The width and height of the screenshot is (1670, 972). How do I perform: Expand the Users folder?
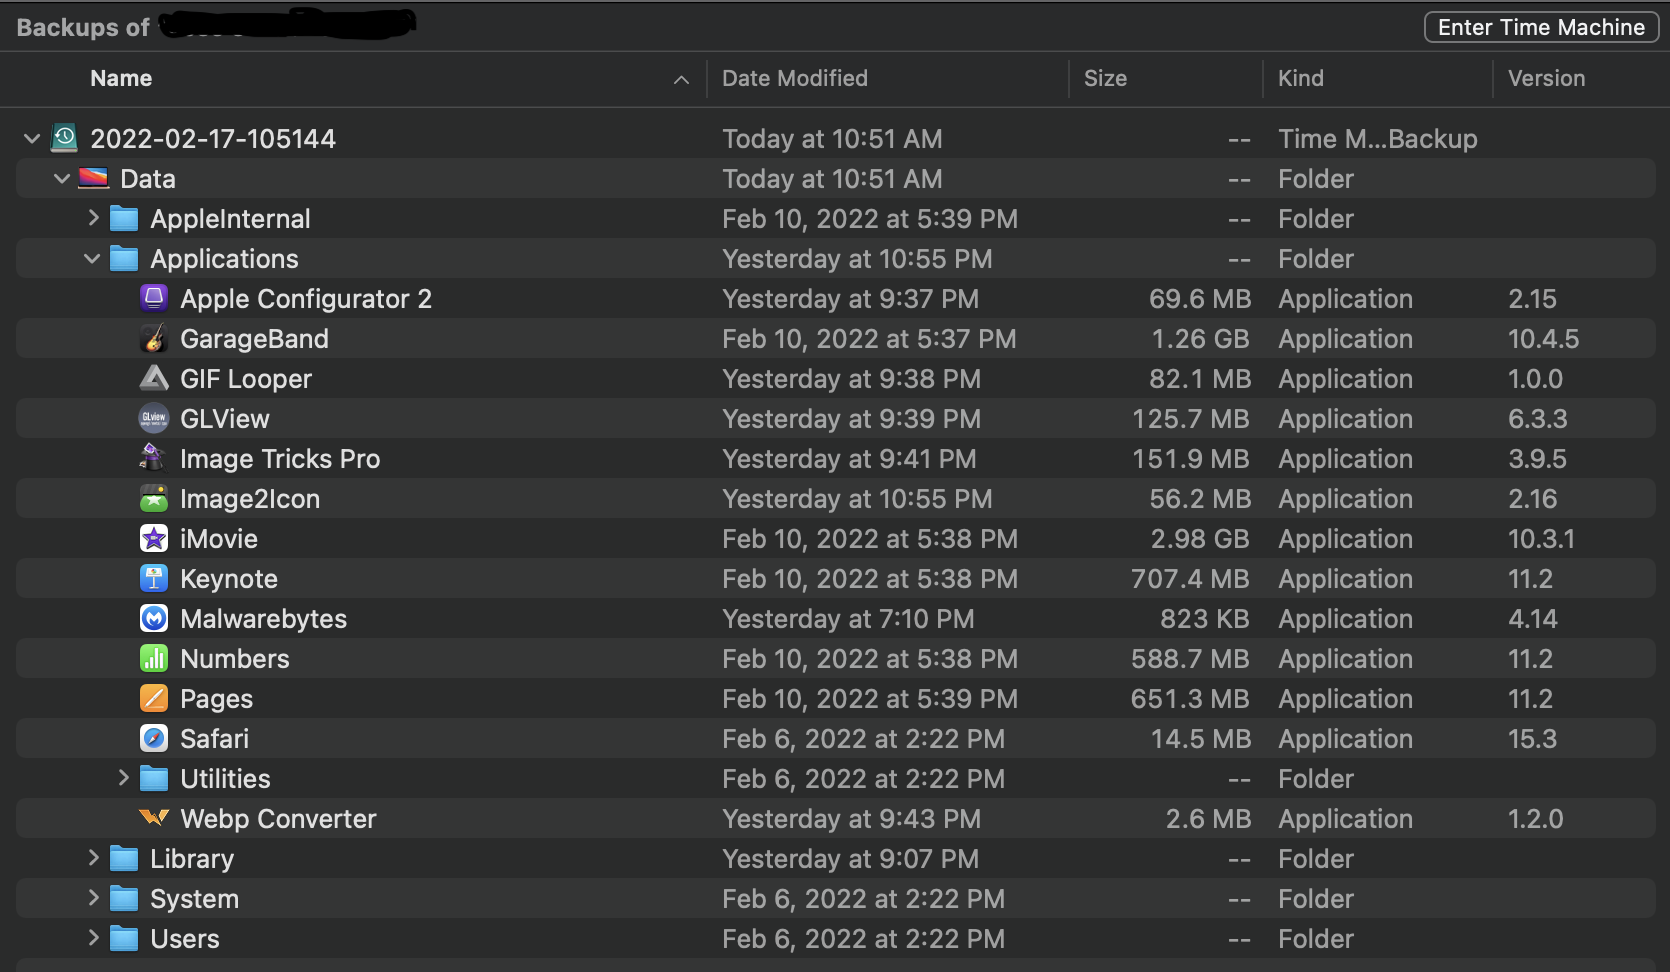(x=93, y=938)
